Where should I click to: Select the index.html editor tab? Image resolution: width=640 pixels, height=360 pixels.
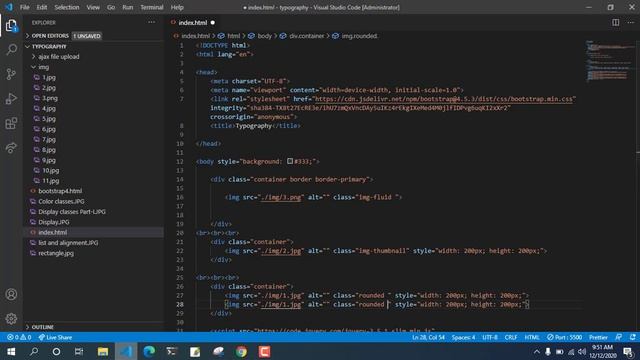(x=192, y=22)
